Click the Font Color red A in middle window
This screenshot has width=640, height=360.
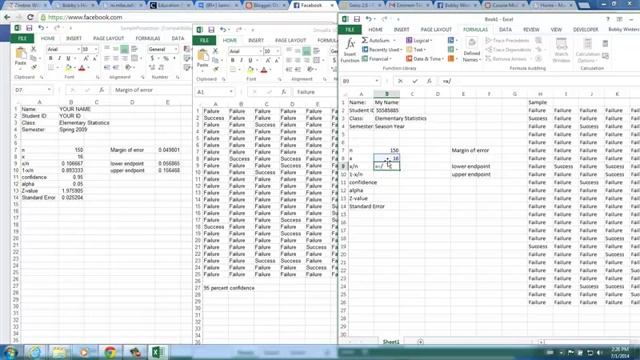[x=264, y=69]
